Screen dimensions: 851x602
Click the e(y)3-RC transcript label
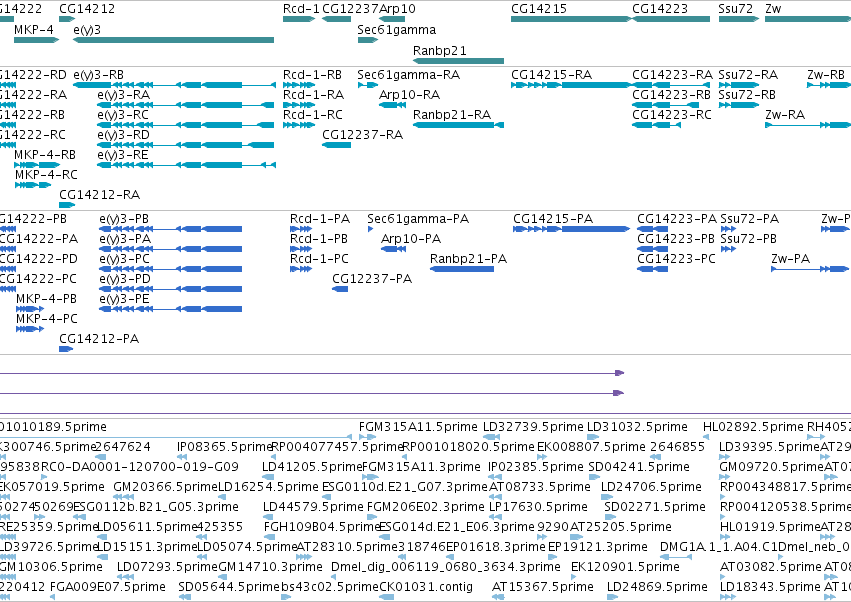123,115
